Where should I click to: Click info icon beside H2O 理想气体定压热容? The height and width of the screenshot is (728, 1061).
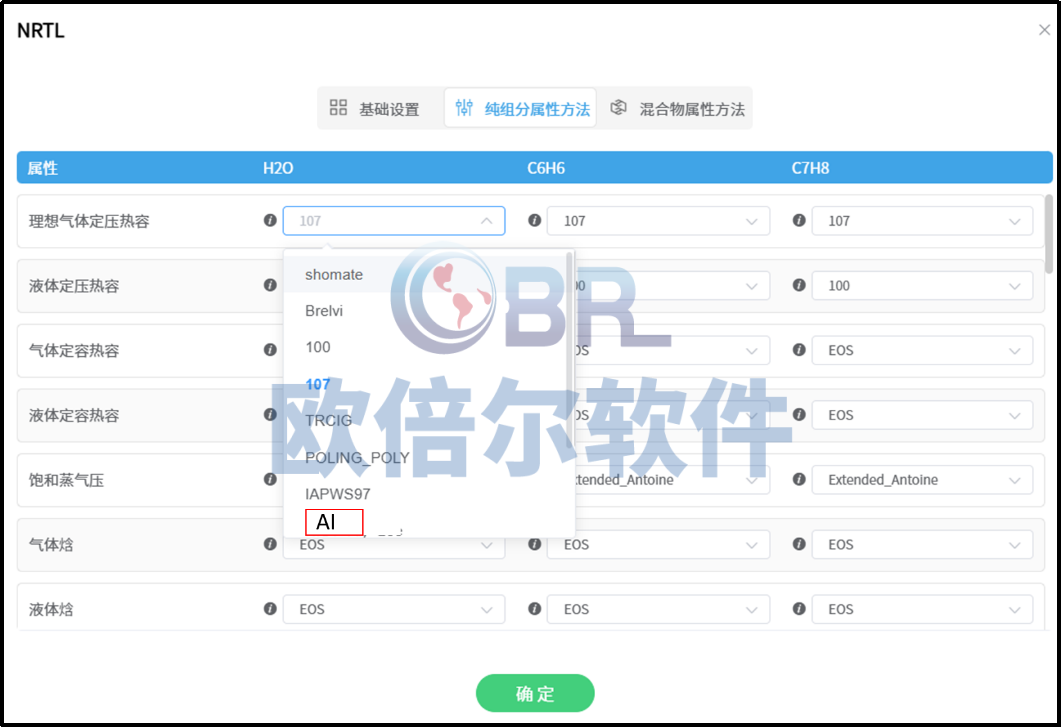pyautogui.click(x=270, y=220)
